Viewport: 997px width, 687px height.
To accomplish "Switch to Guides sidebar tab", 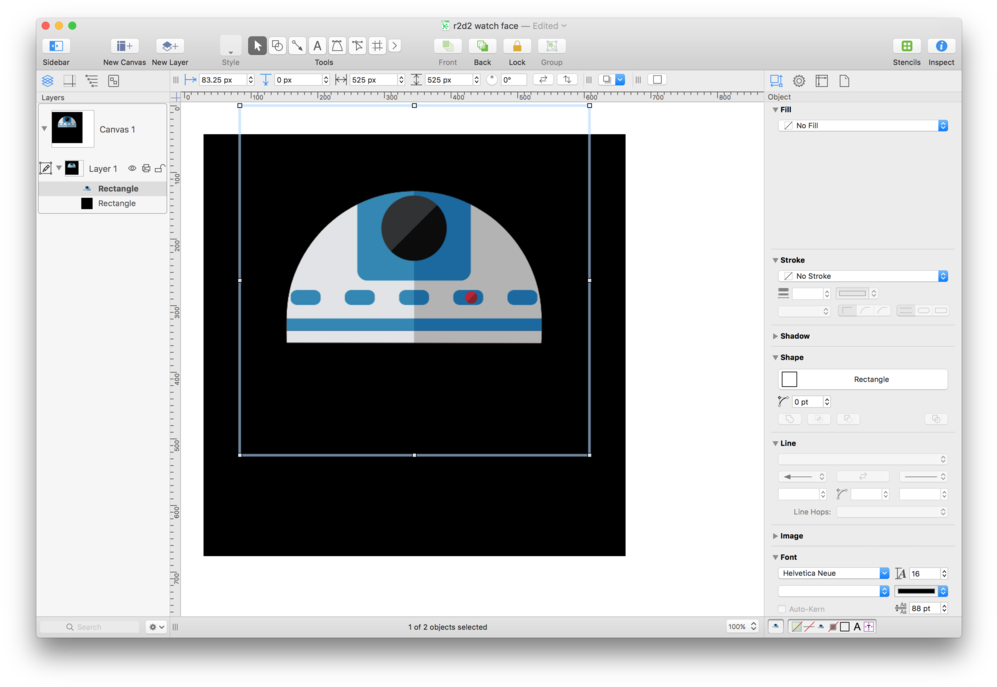I will (x=69, y=81).
